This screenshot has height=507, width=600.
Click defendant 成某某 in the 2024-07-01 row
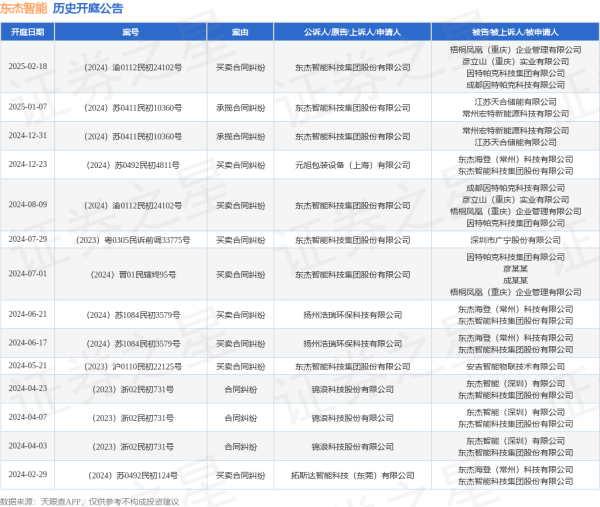click(515, 280)
